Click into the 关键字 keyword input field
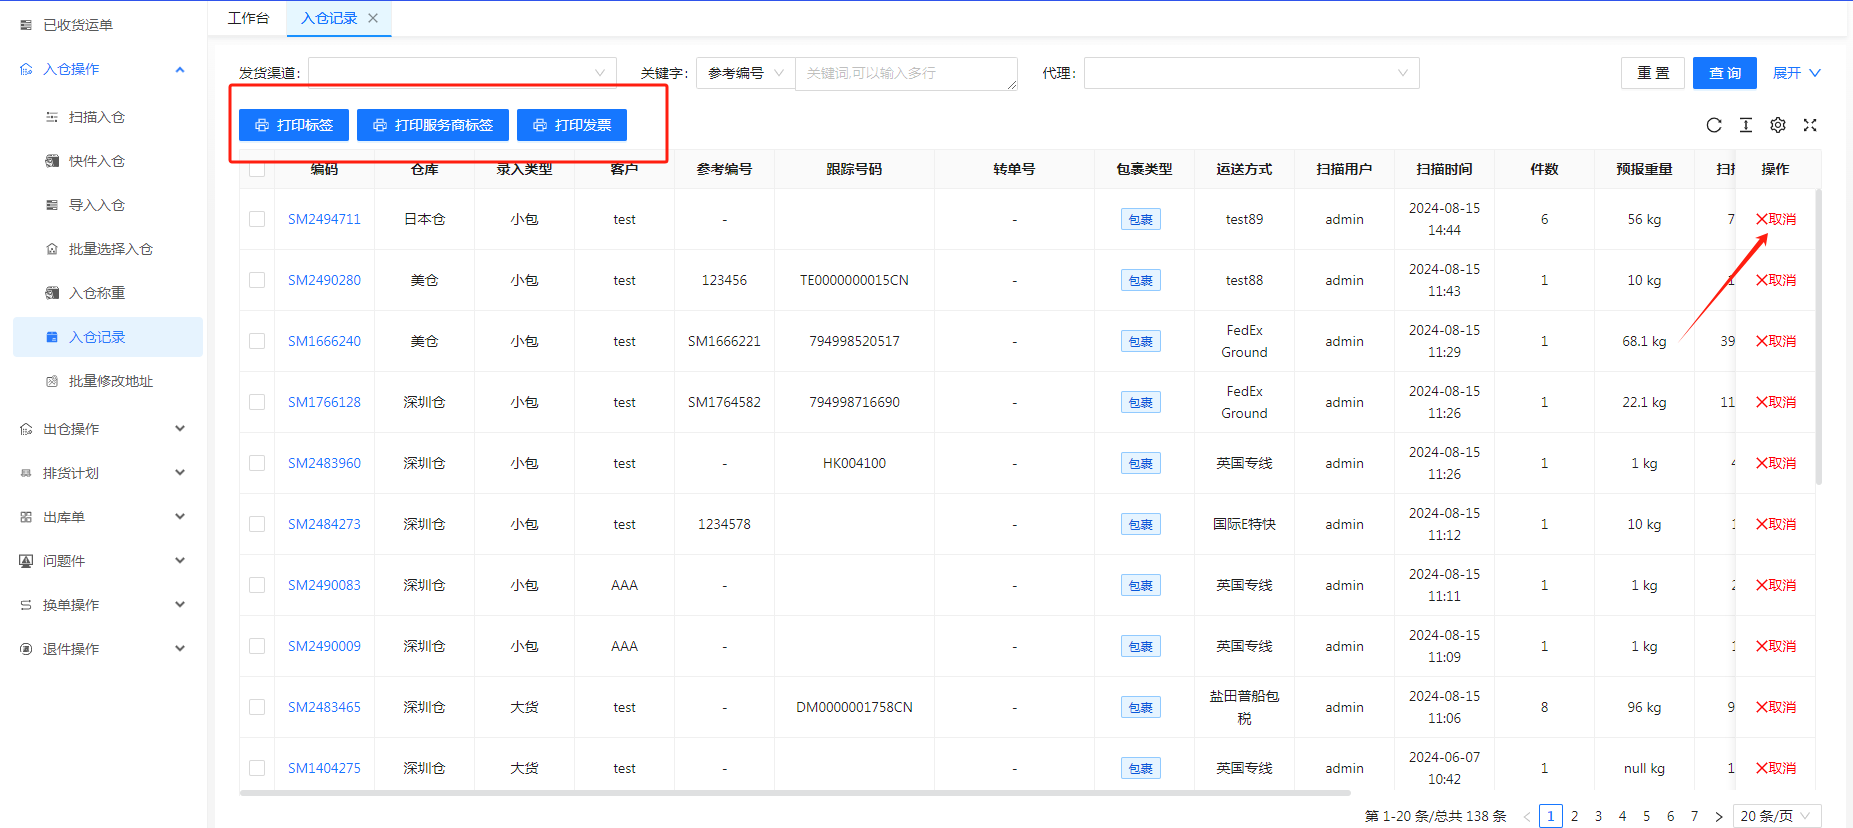This screenshot has height=828, width=1853. 905,73
